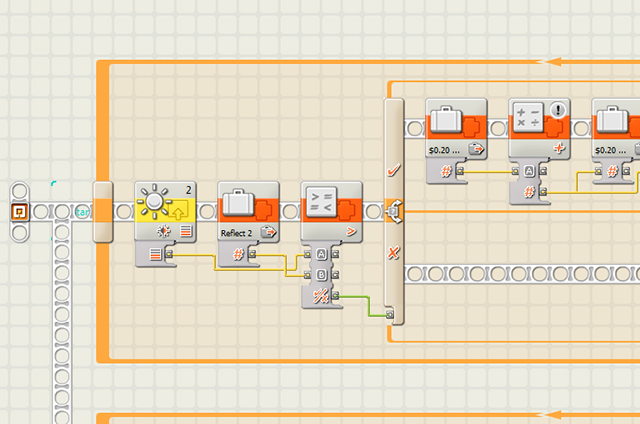This screenshot has width=640, height=424.
Task: Click the true/false result icon on Compare hub
Action: point(321,296)
